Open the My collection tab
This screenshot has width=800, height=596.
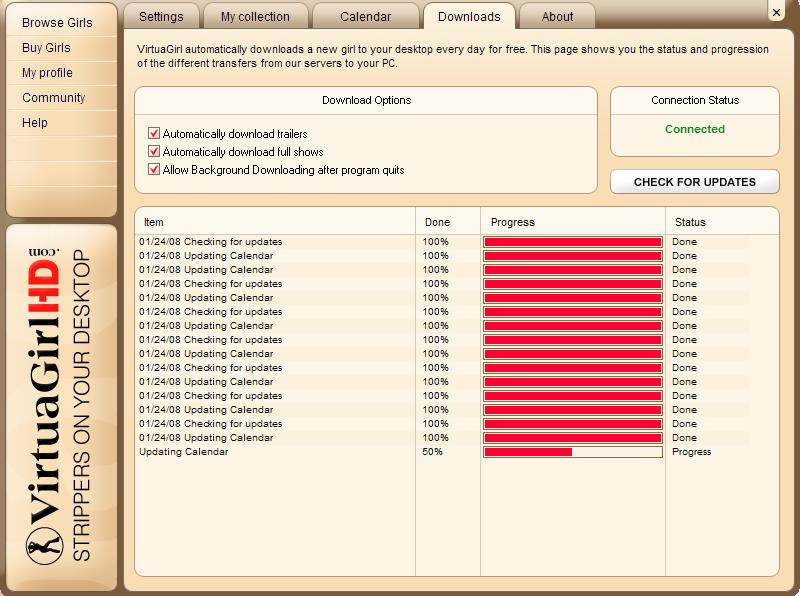(x=255, y=16)
